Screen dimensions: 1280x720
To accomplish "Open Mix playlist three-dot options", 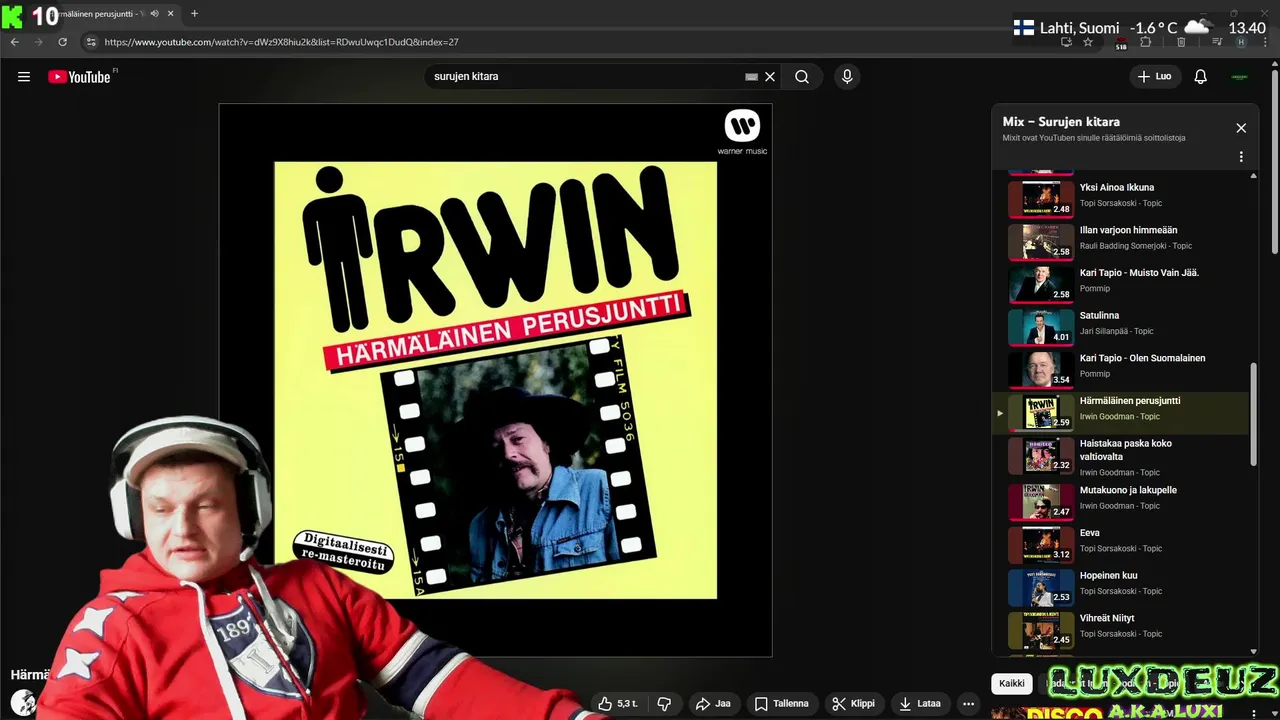I will point(1241,157).
